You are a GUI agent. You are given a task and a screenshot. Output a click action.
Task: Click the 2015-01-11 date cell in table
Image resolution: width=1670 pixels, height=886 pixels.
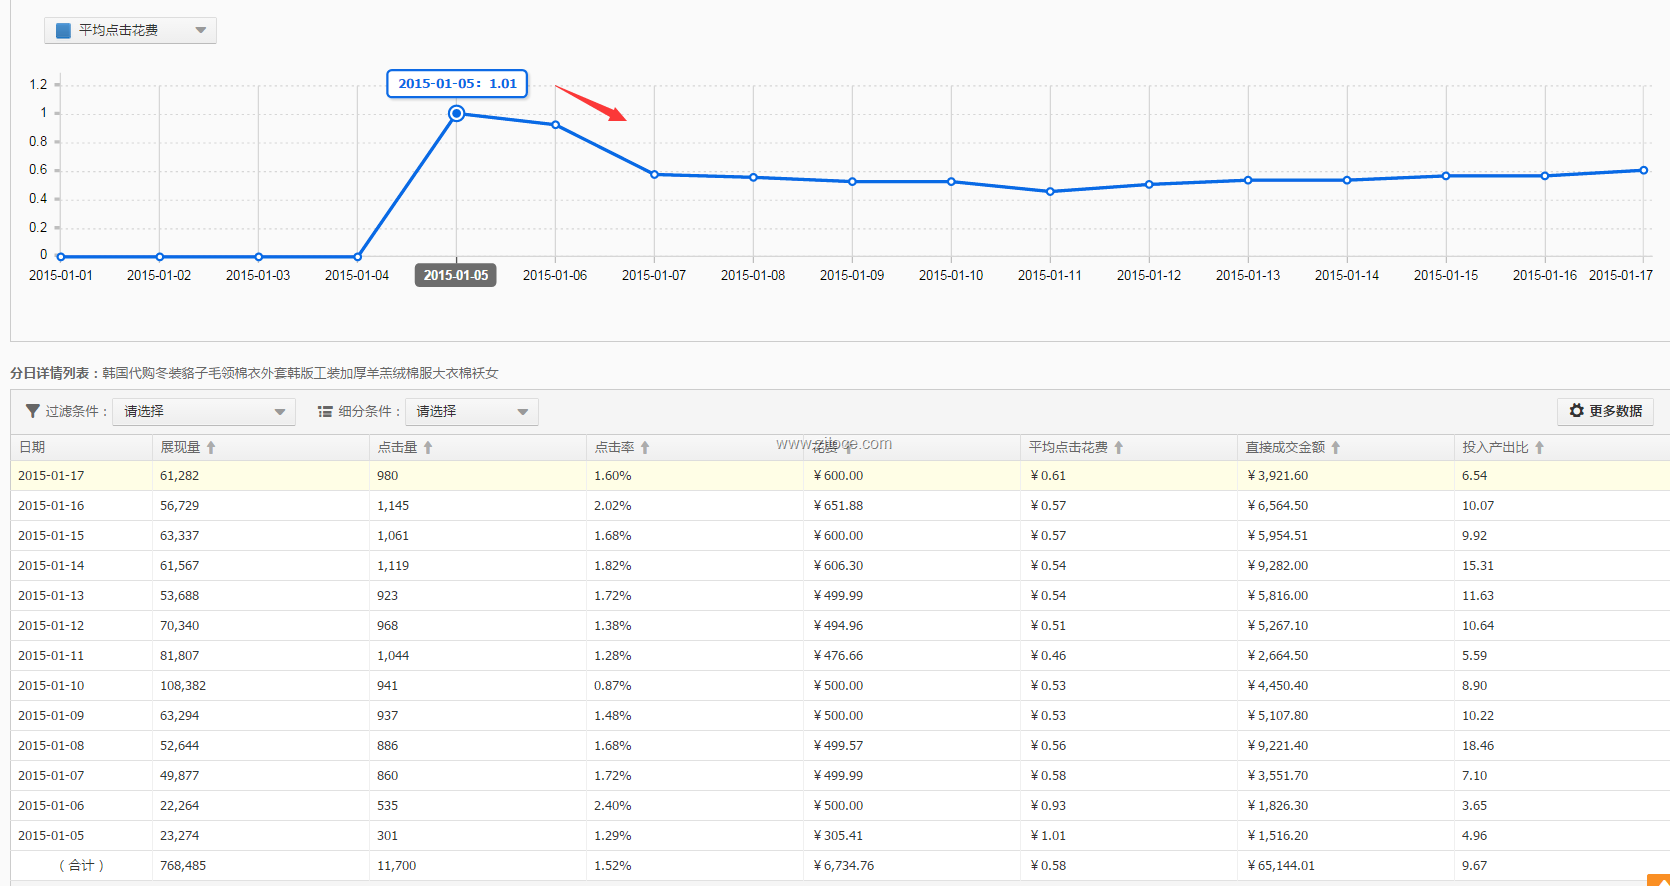tap(51, 656)
